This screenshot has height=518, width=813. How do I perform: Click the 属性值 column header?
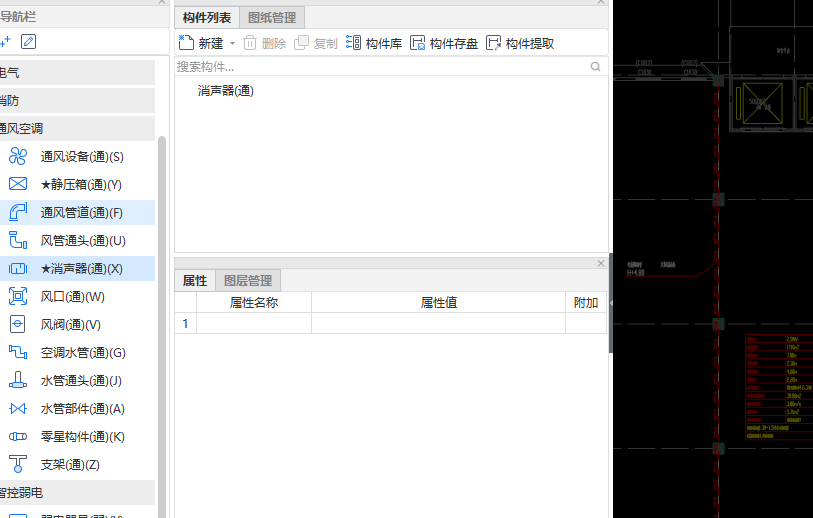click(439, 302)
